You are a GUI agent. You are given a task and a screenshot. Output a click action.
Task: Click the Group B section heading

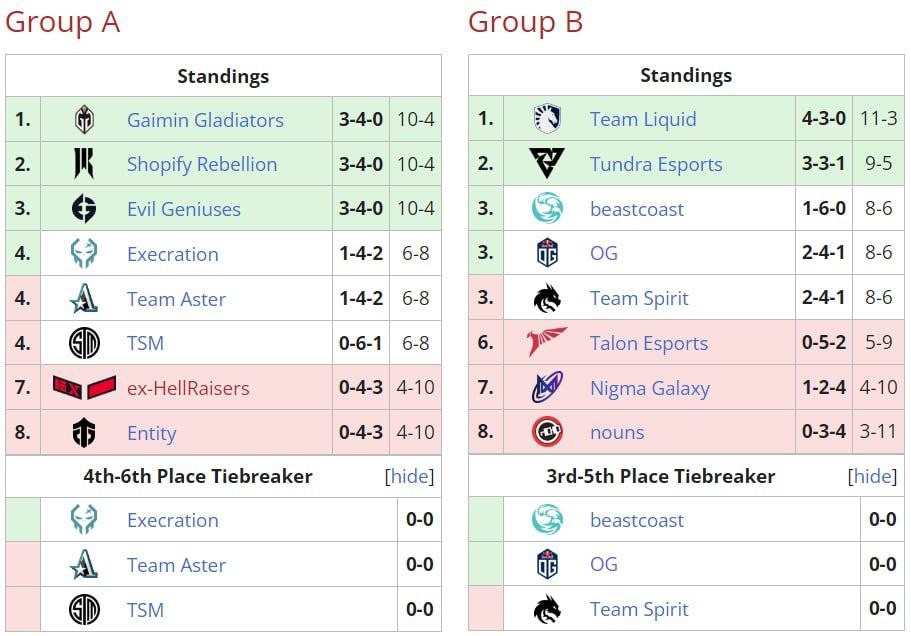525,22
